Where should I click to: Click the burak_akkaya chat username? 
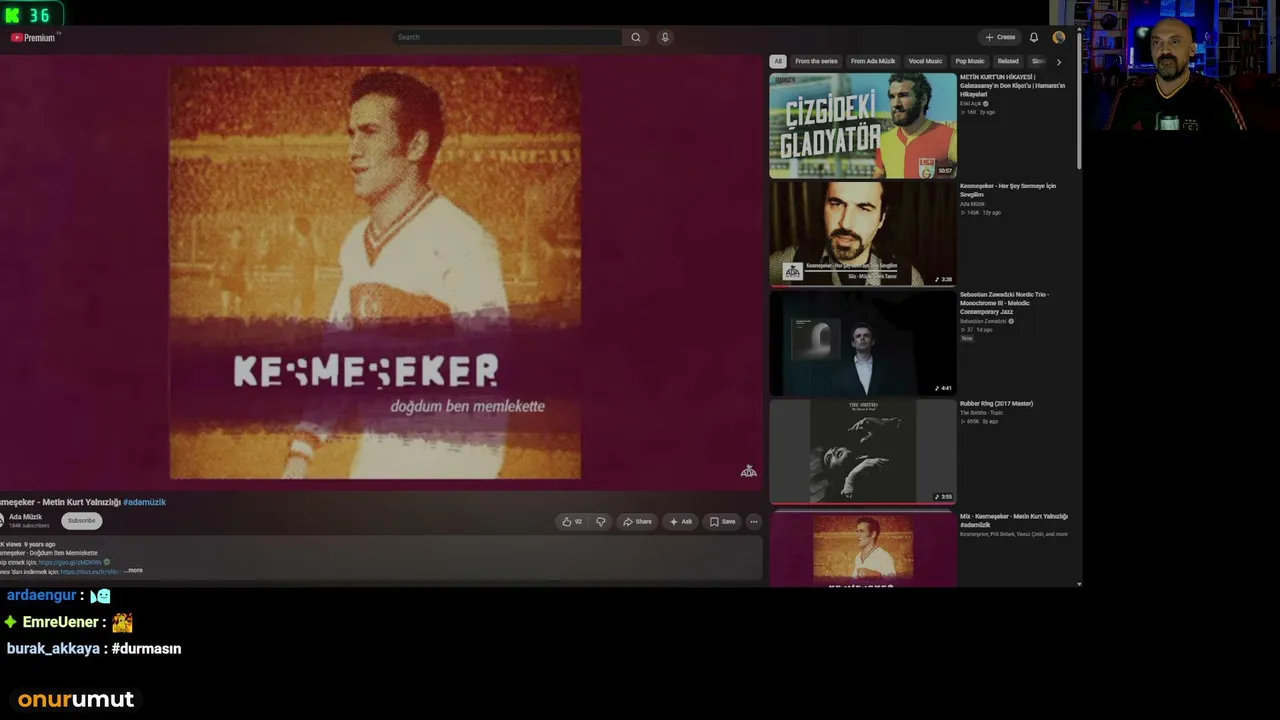53,649
